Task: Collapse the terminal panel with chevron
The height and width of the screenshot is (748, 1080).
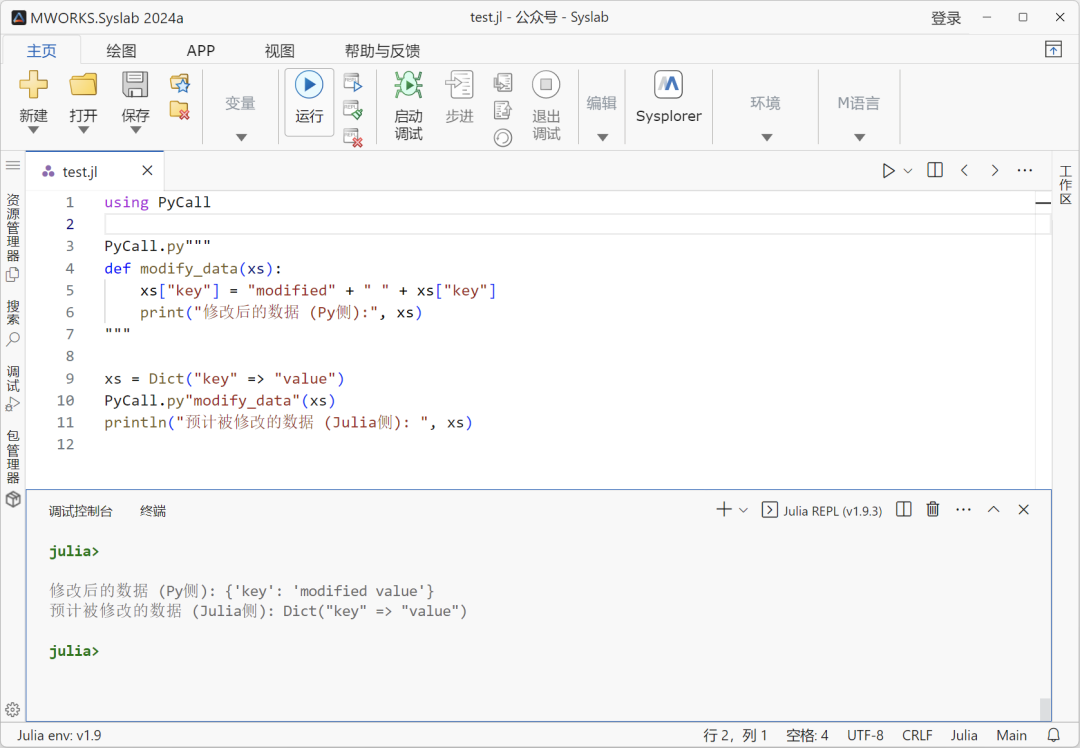Action: (993, 509)
